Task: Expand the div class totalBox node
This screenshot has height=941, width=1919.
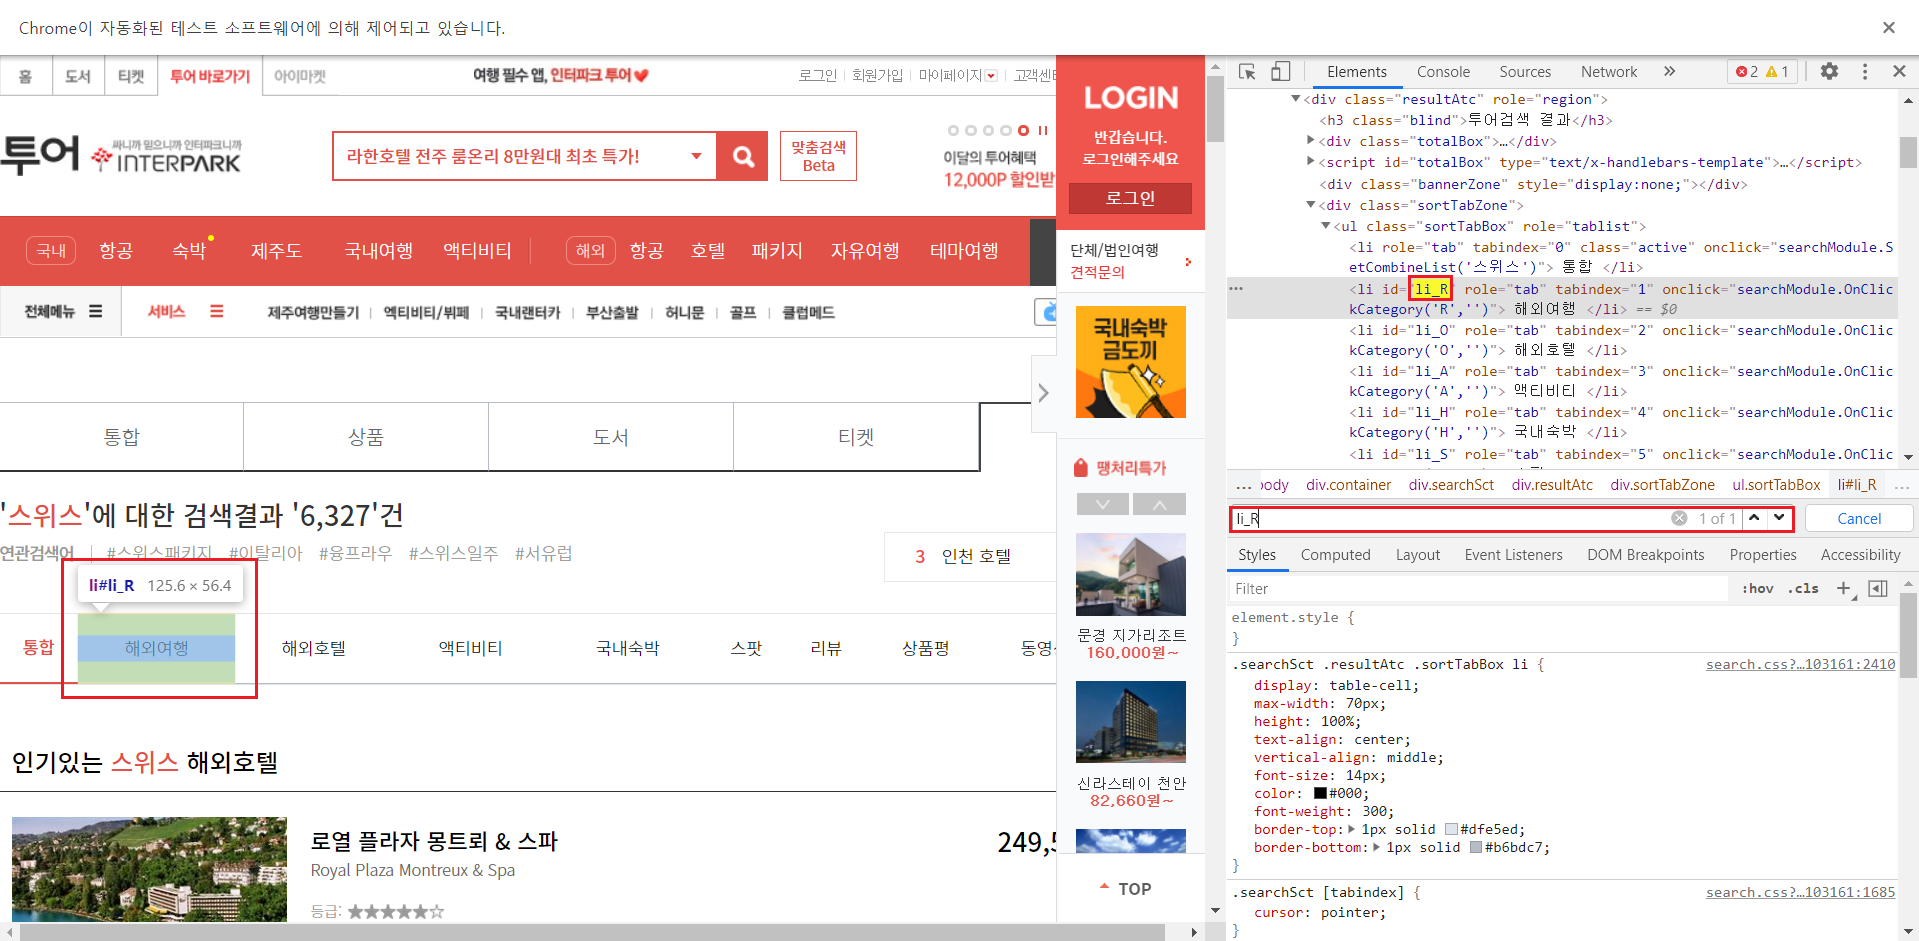Action: 1311,141
